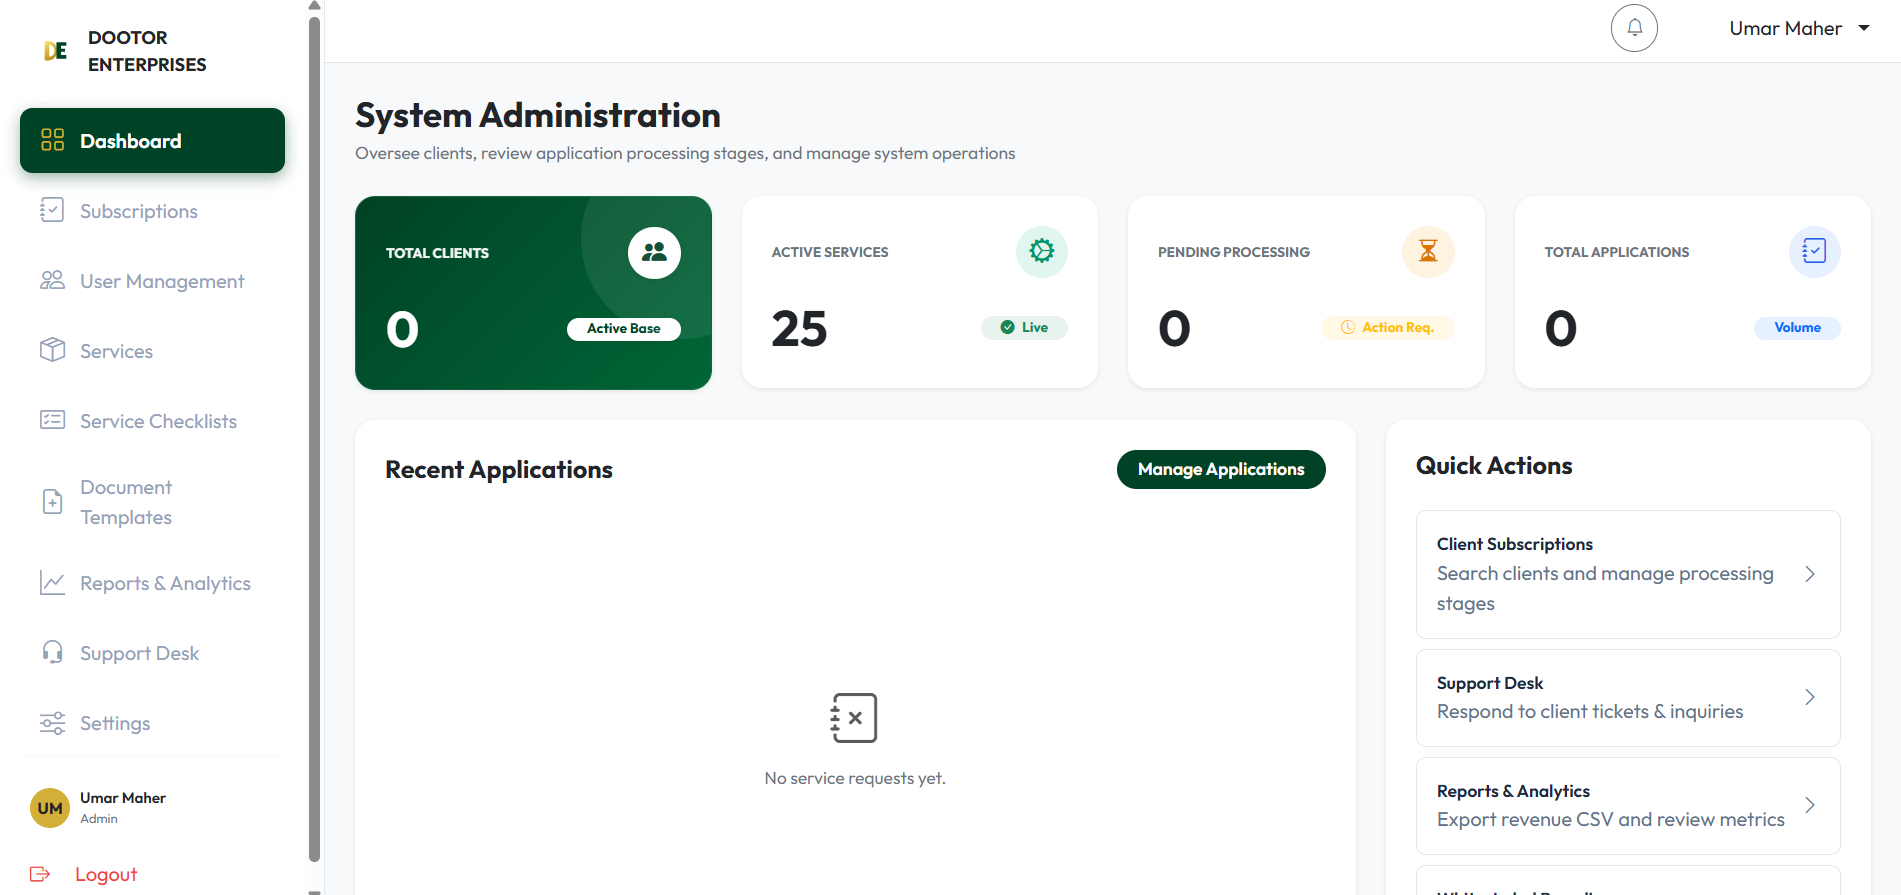Screen dimensions: 1901x895
Task: Open notifications bell icon
Action: coord(1634,28)
